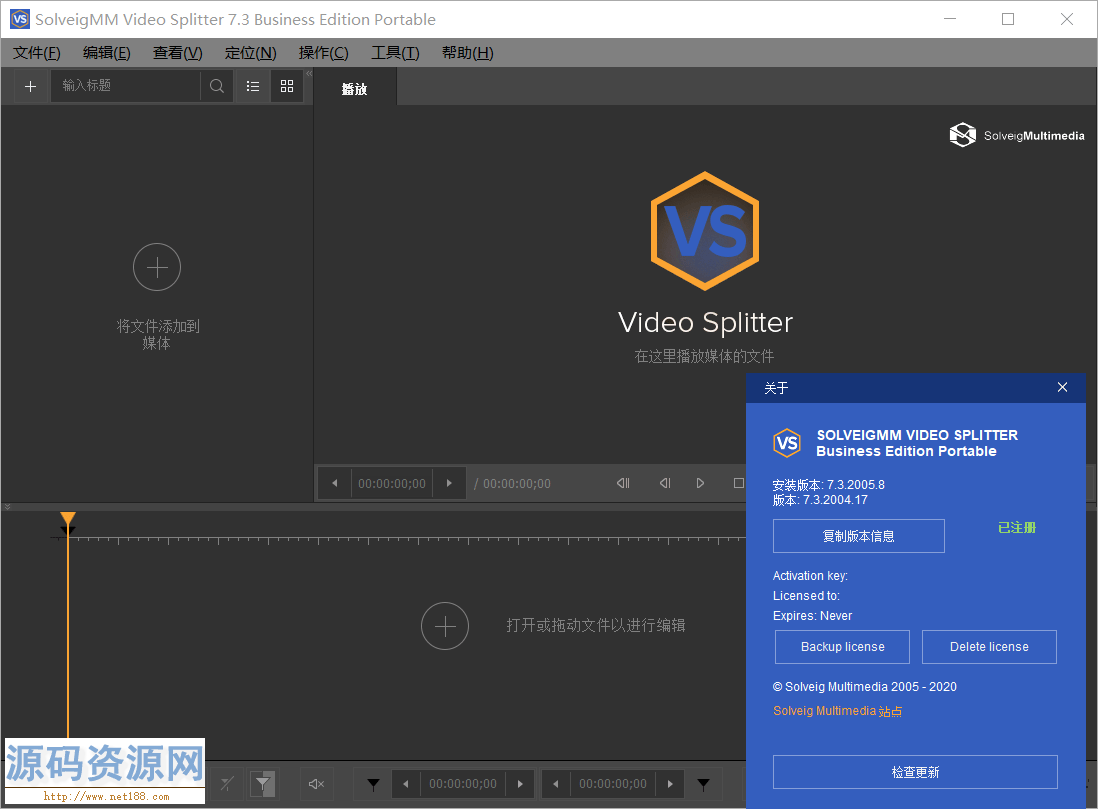Decrease start marker time with left arrow
Screen dimensions: 1098x809
tap(405, 784)
